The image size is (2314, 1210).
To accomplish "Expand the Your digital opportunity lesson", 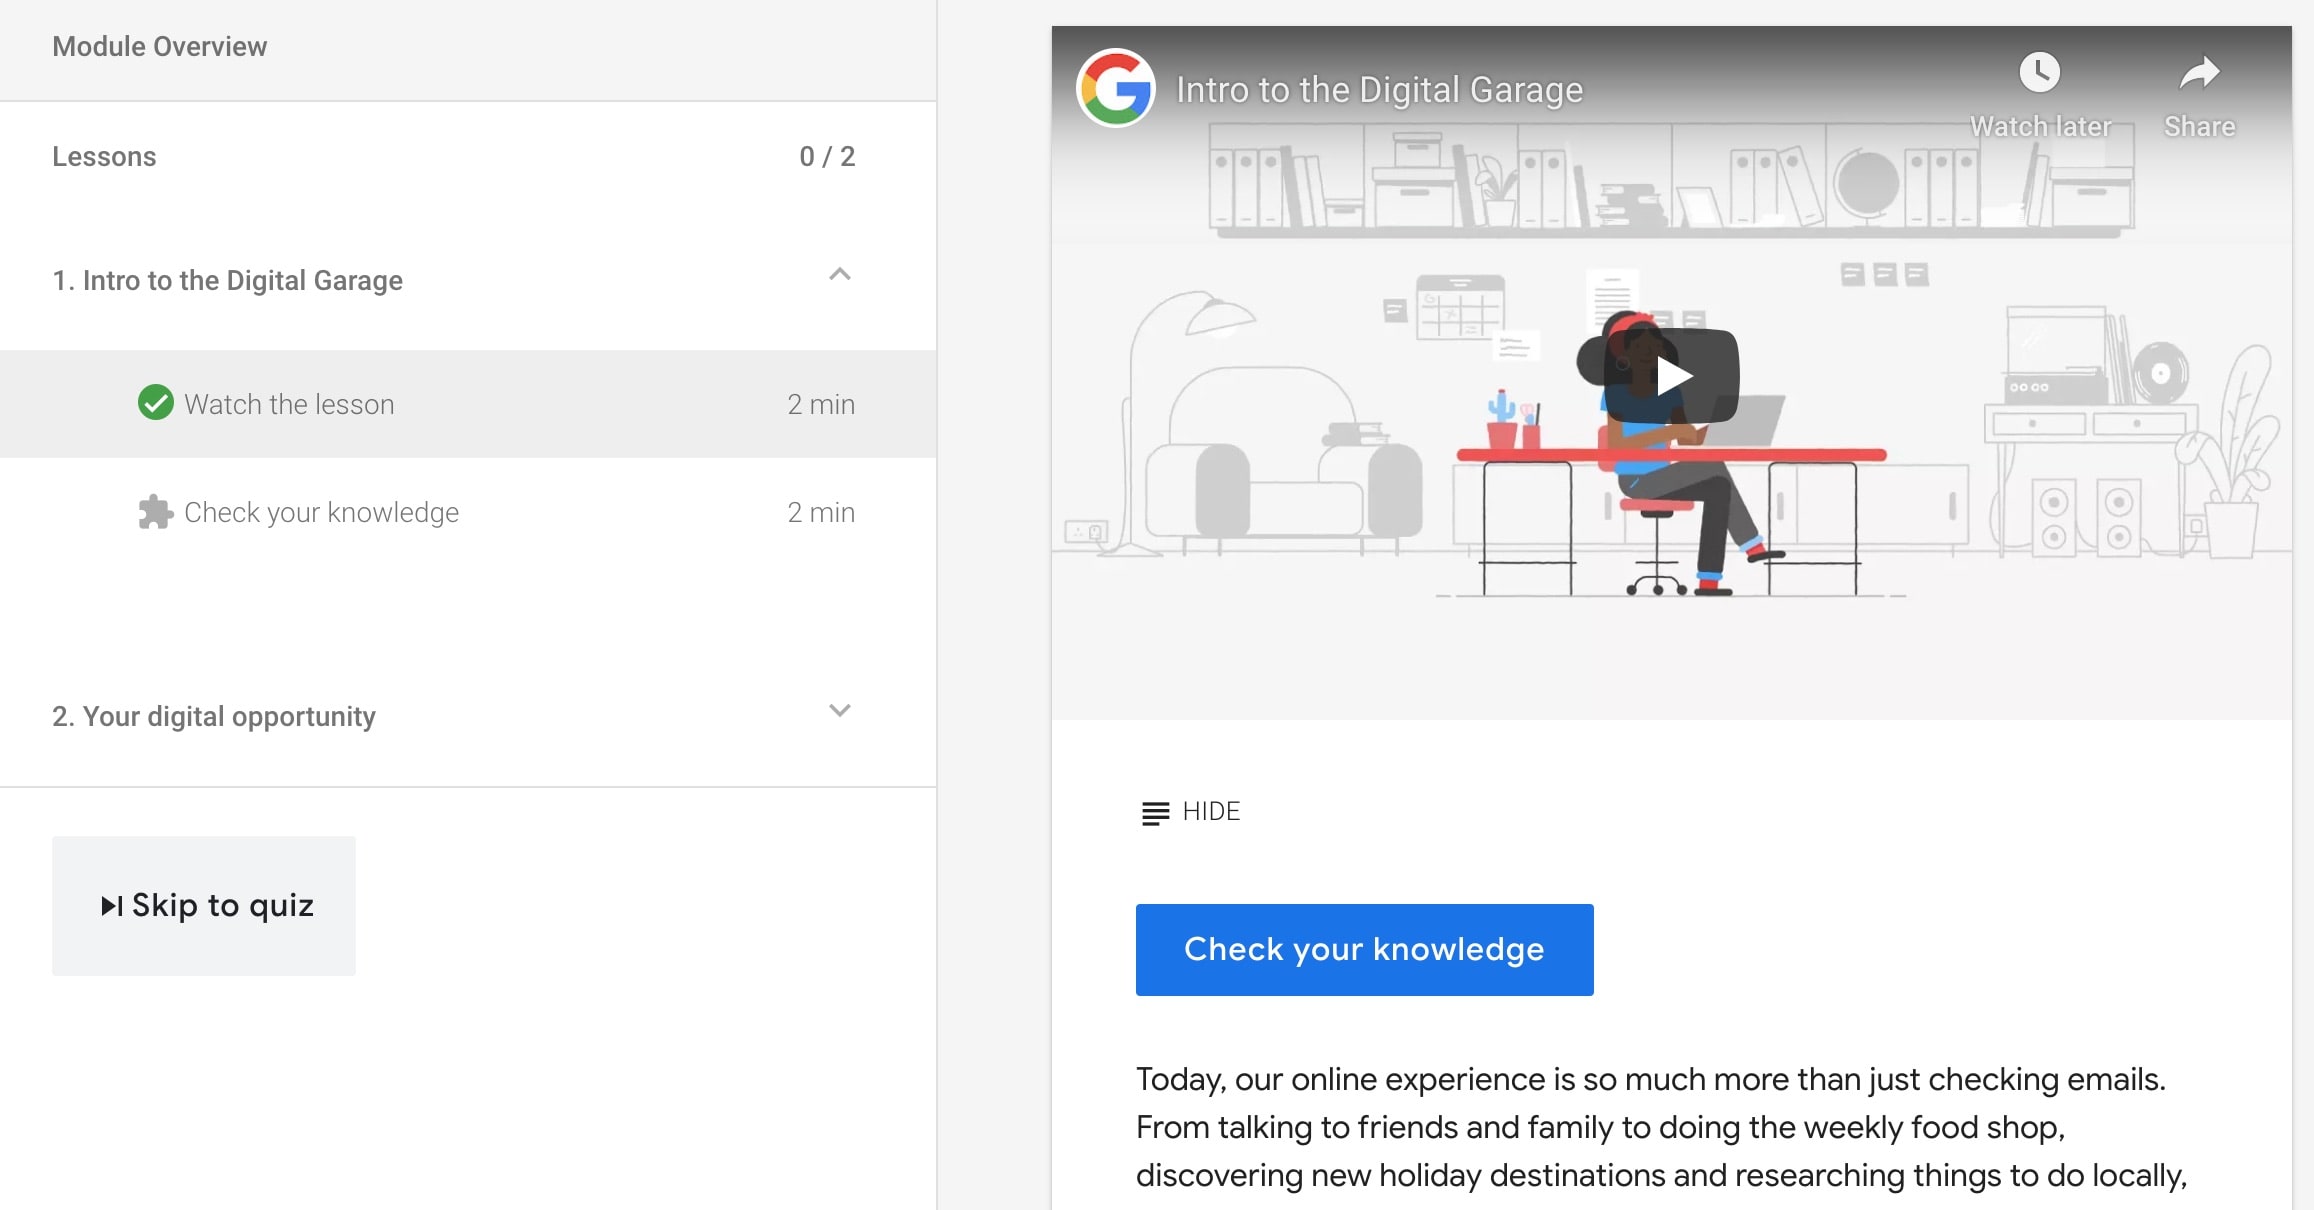I will [x=839, y=711].
